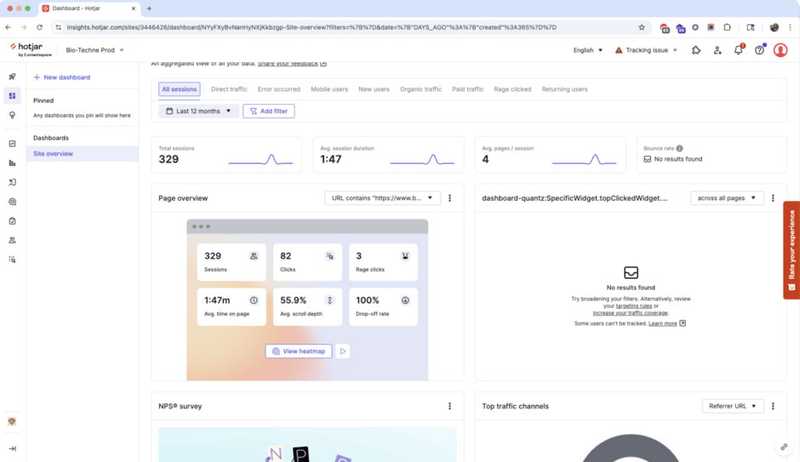
Task: Click the Hotjar logo
Action: click(31, 49)
